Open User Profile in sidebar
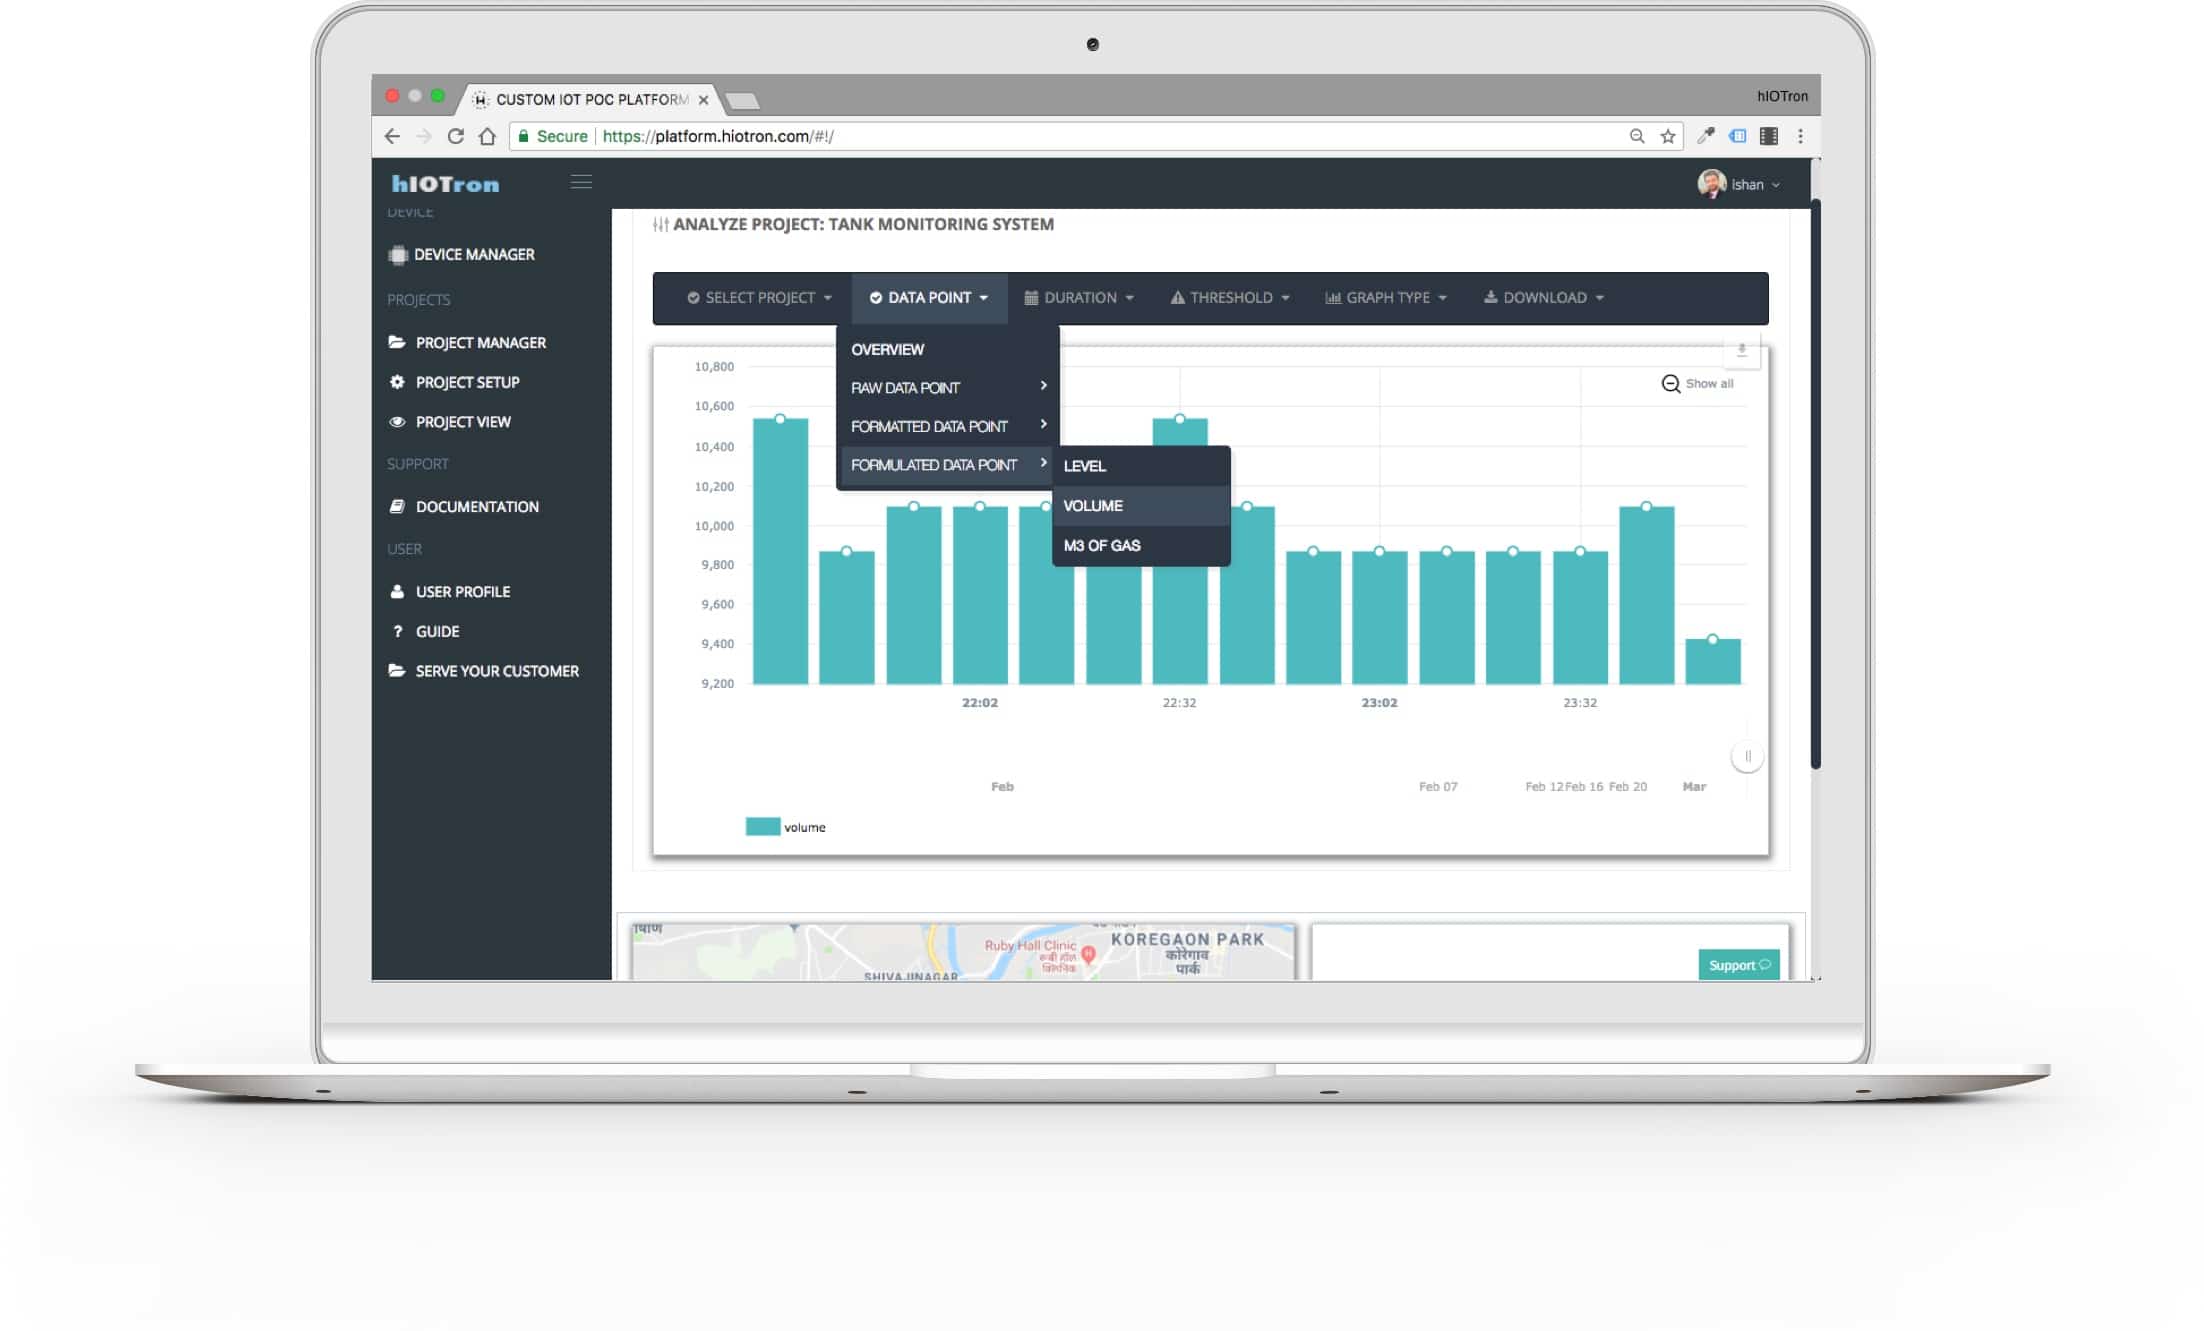The width and height of the screenshot is (2204, 1331). pyautogui.click(x=449, y=592)
